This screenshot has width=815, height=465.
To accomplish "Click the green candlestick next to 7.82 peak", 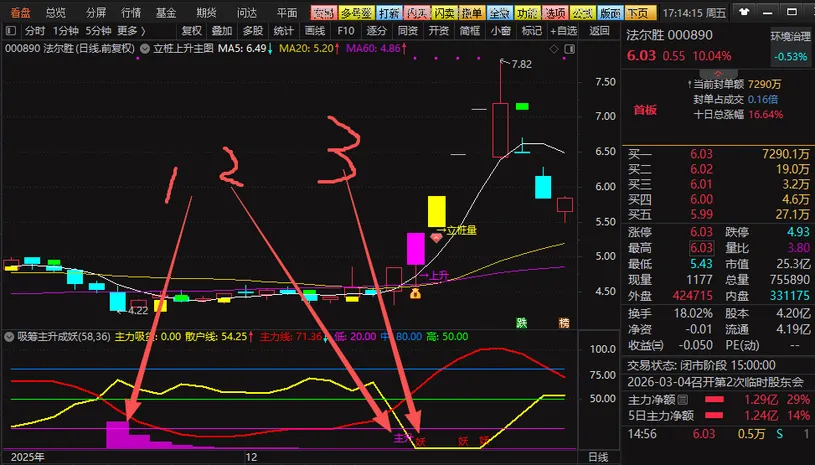I will coord(522,106).
